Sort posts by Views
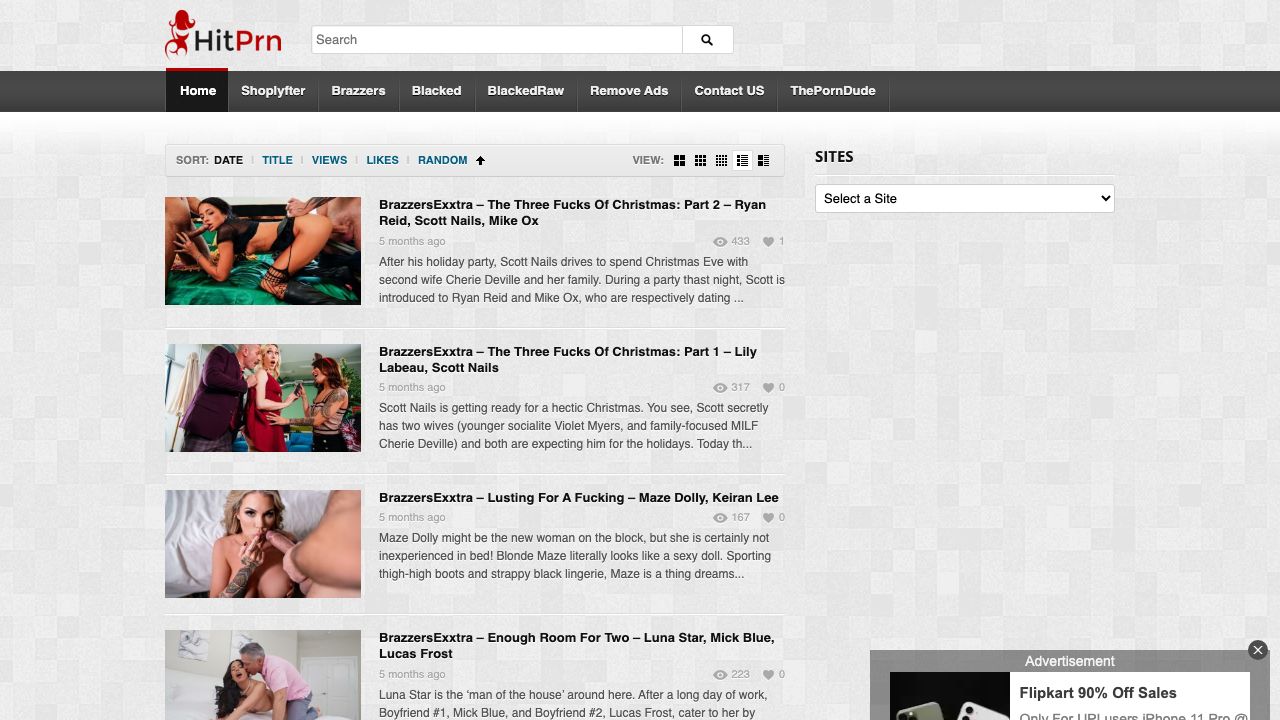 click(x=329, y=160)
